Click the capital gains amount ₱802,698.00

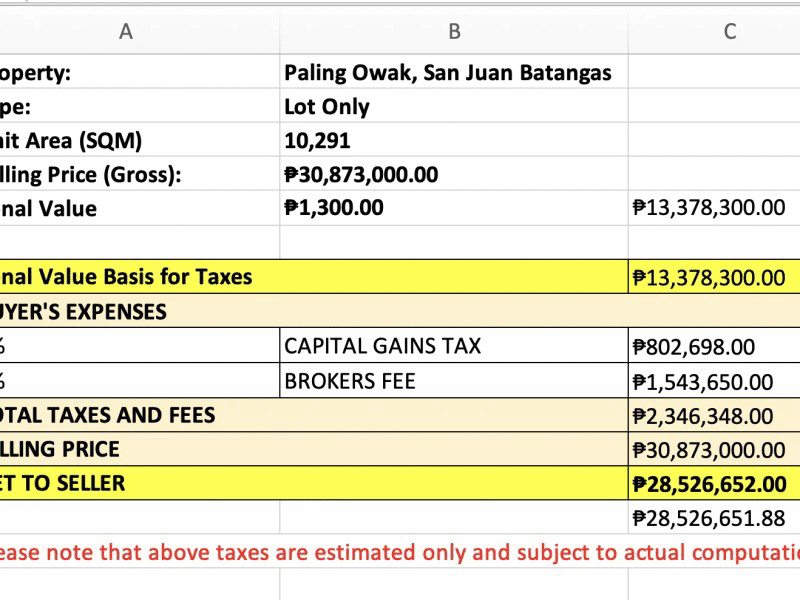coord(693,347)
